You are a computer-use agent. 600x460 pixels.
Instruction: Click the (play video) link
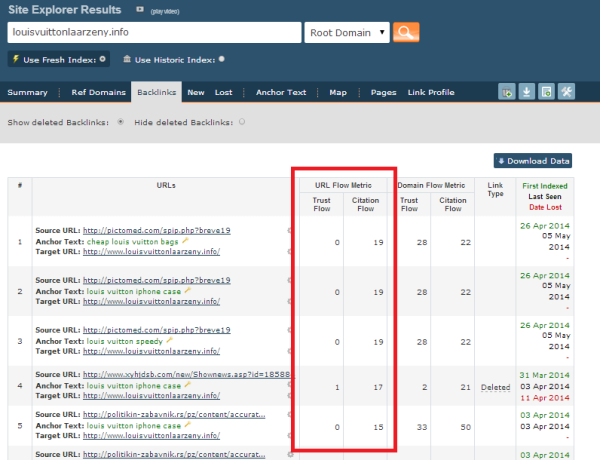coord(165,11)
